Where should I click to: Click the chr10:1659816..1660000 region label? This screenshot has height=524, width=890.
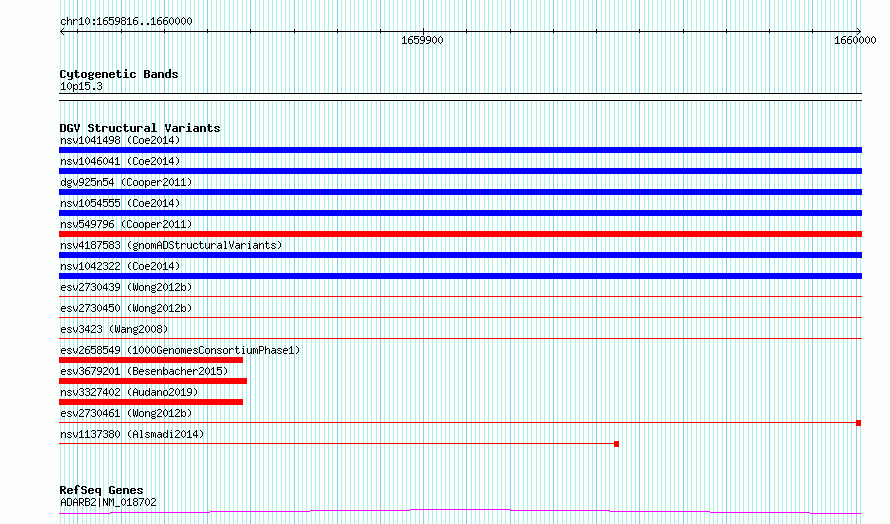[126, 21]
